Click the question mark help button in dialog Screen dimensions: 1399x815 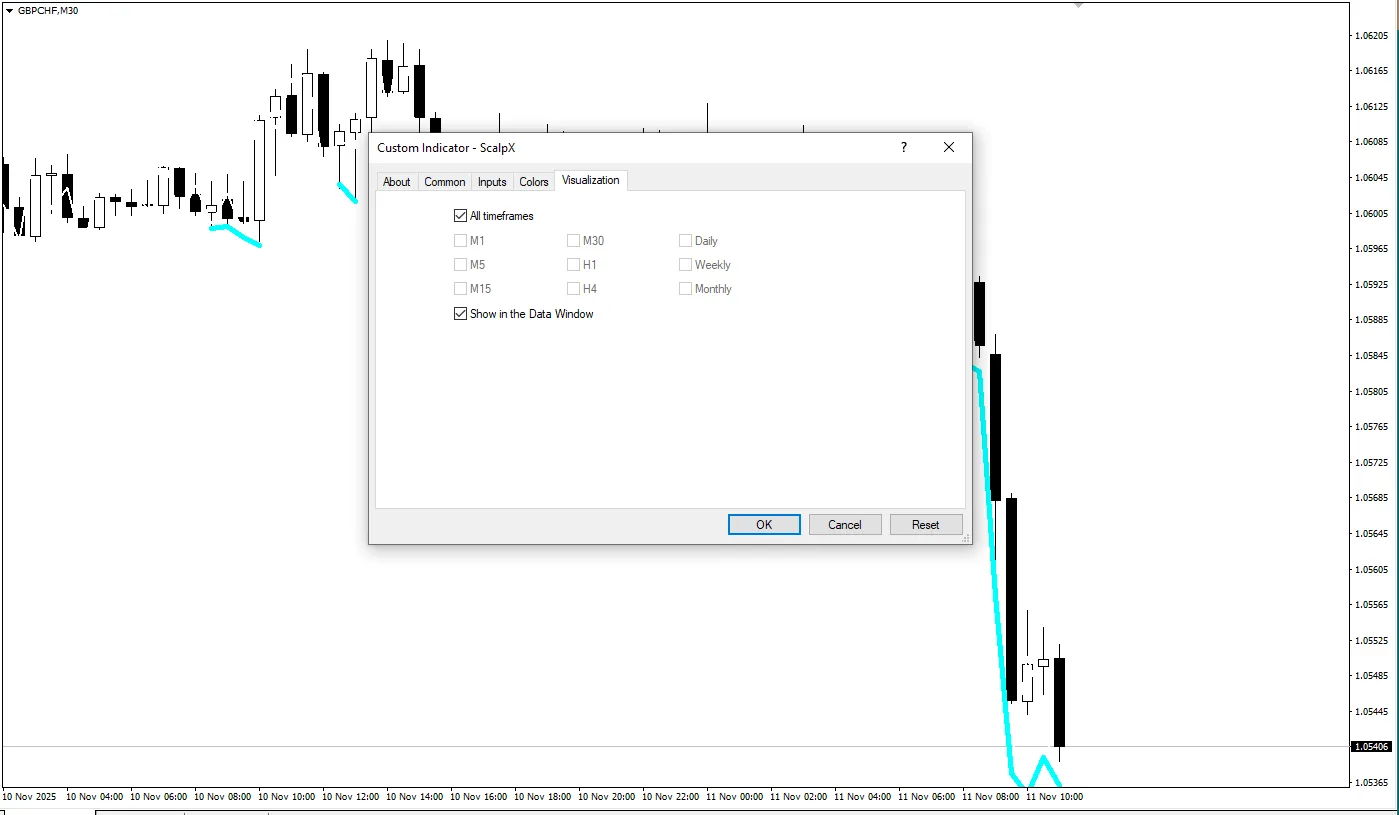pyautogui.click(x=904, y=147)
